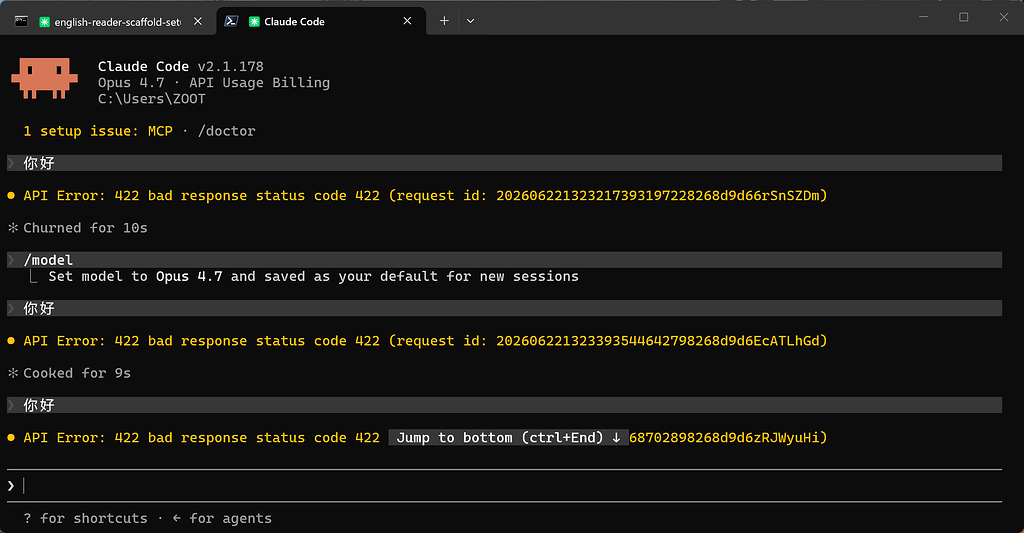The height and width of the screenshot is (533, 1024).
Task: Click "Set model to Opus 4.7" message
Action: point(313,276)
